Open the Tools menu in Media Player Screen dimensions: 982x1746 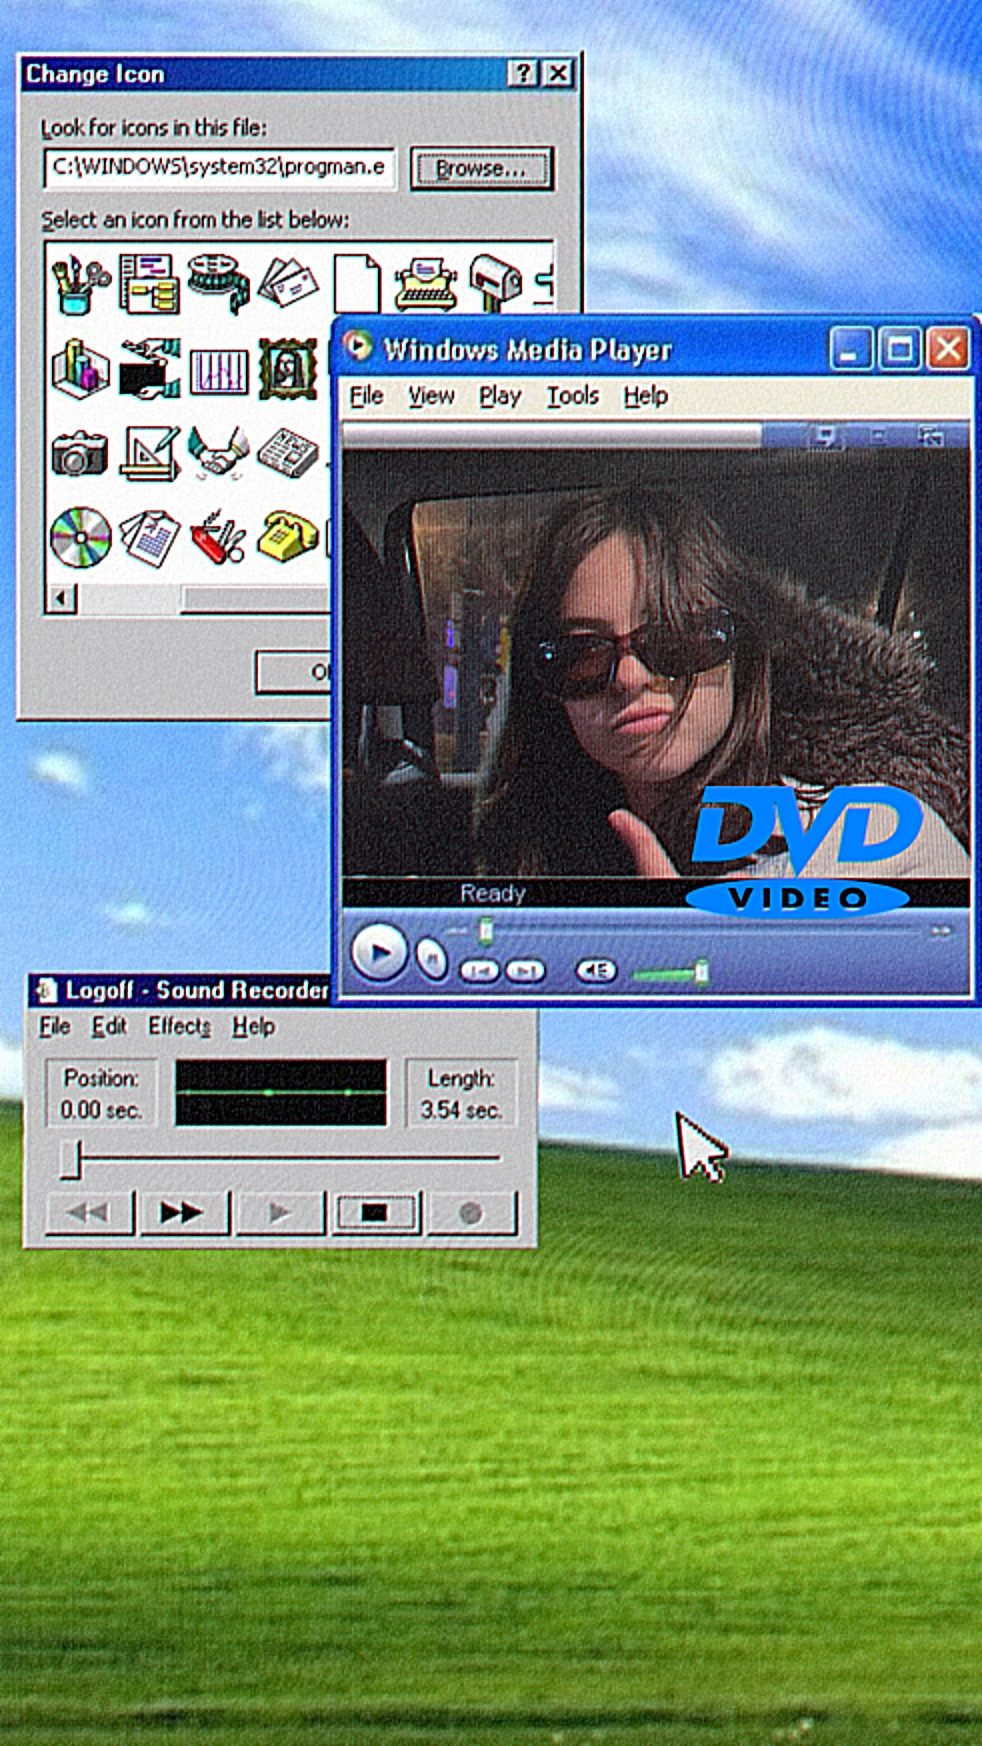click(x=572, y=397)
